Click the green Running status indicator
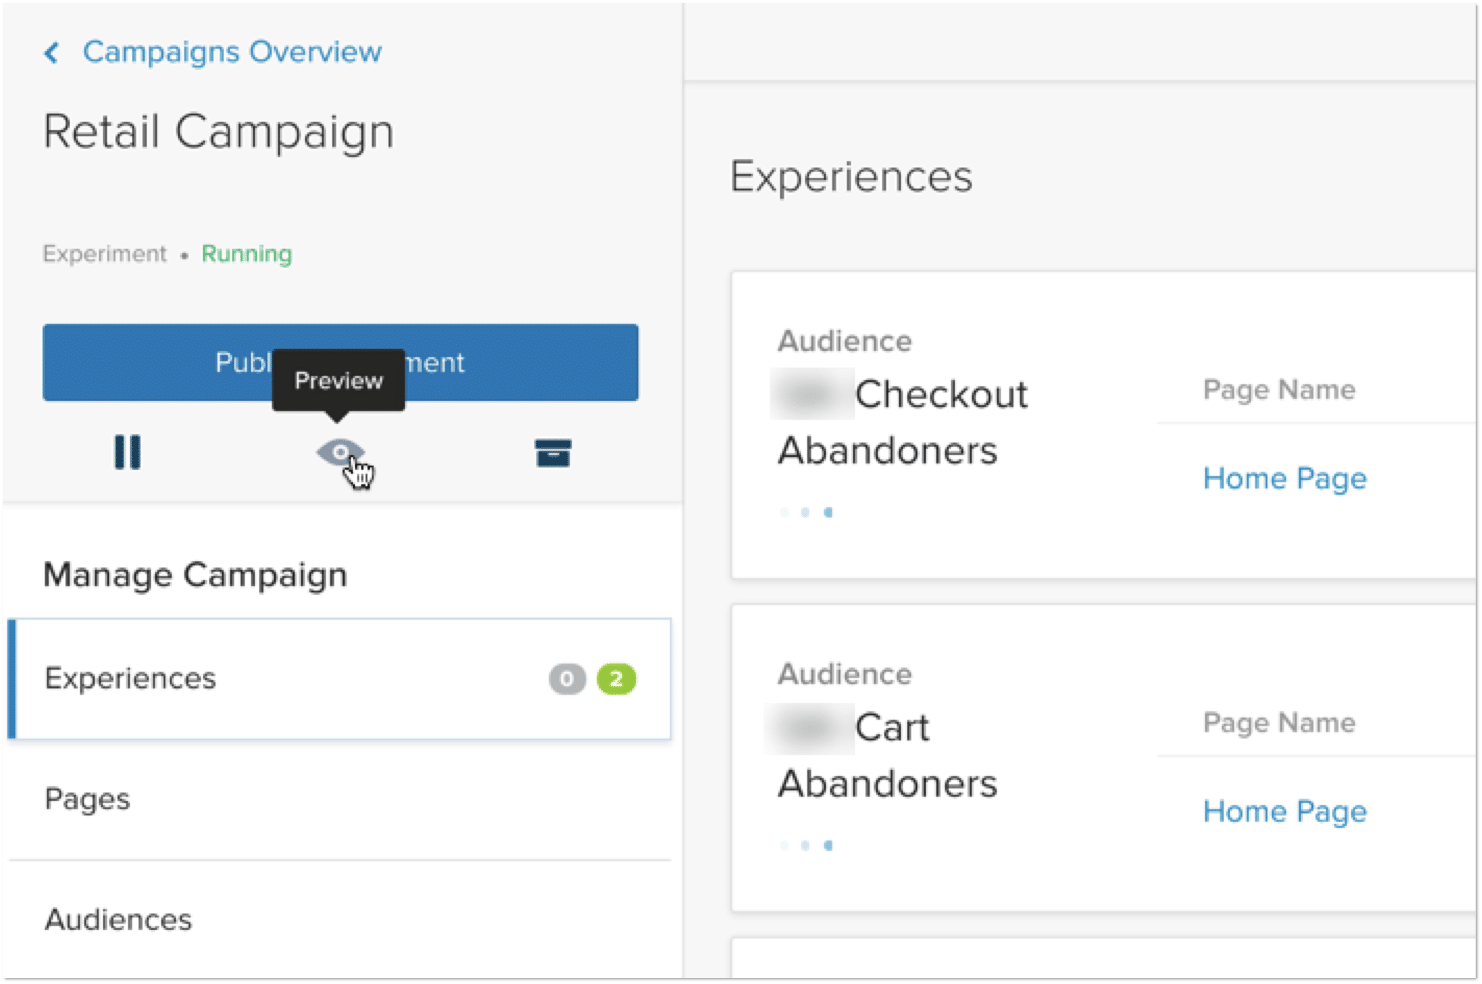Image resolution: width=1482 pixels, height=984 pixels. point(246,254)
